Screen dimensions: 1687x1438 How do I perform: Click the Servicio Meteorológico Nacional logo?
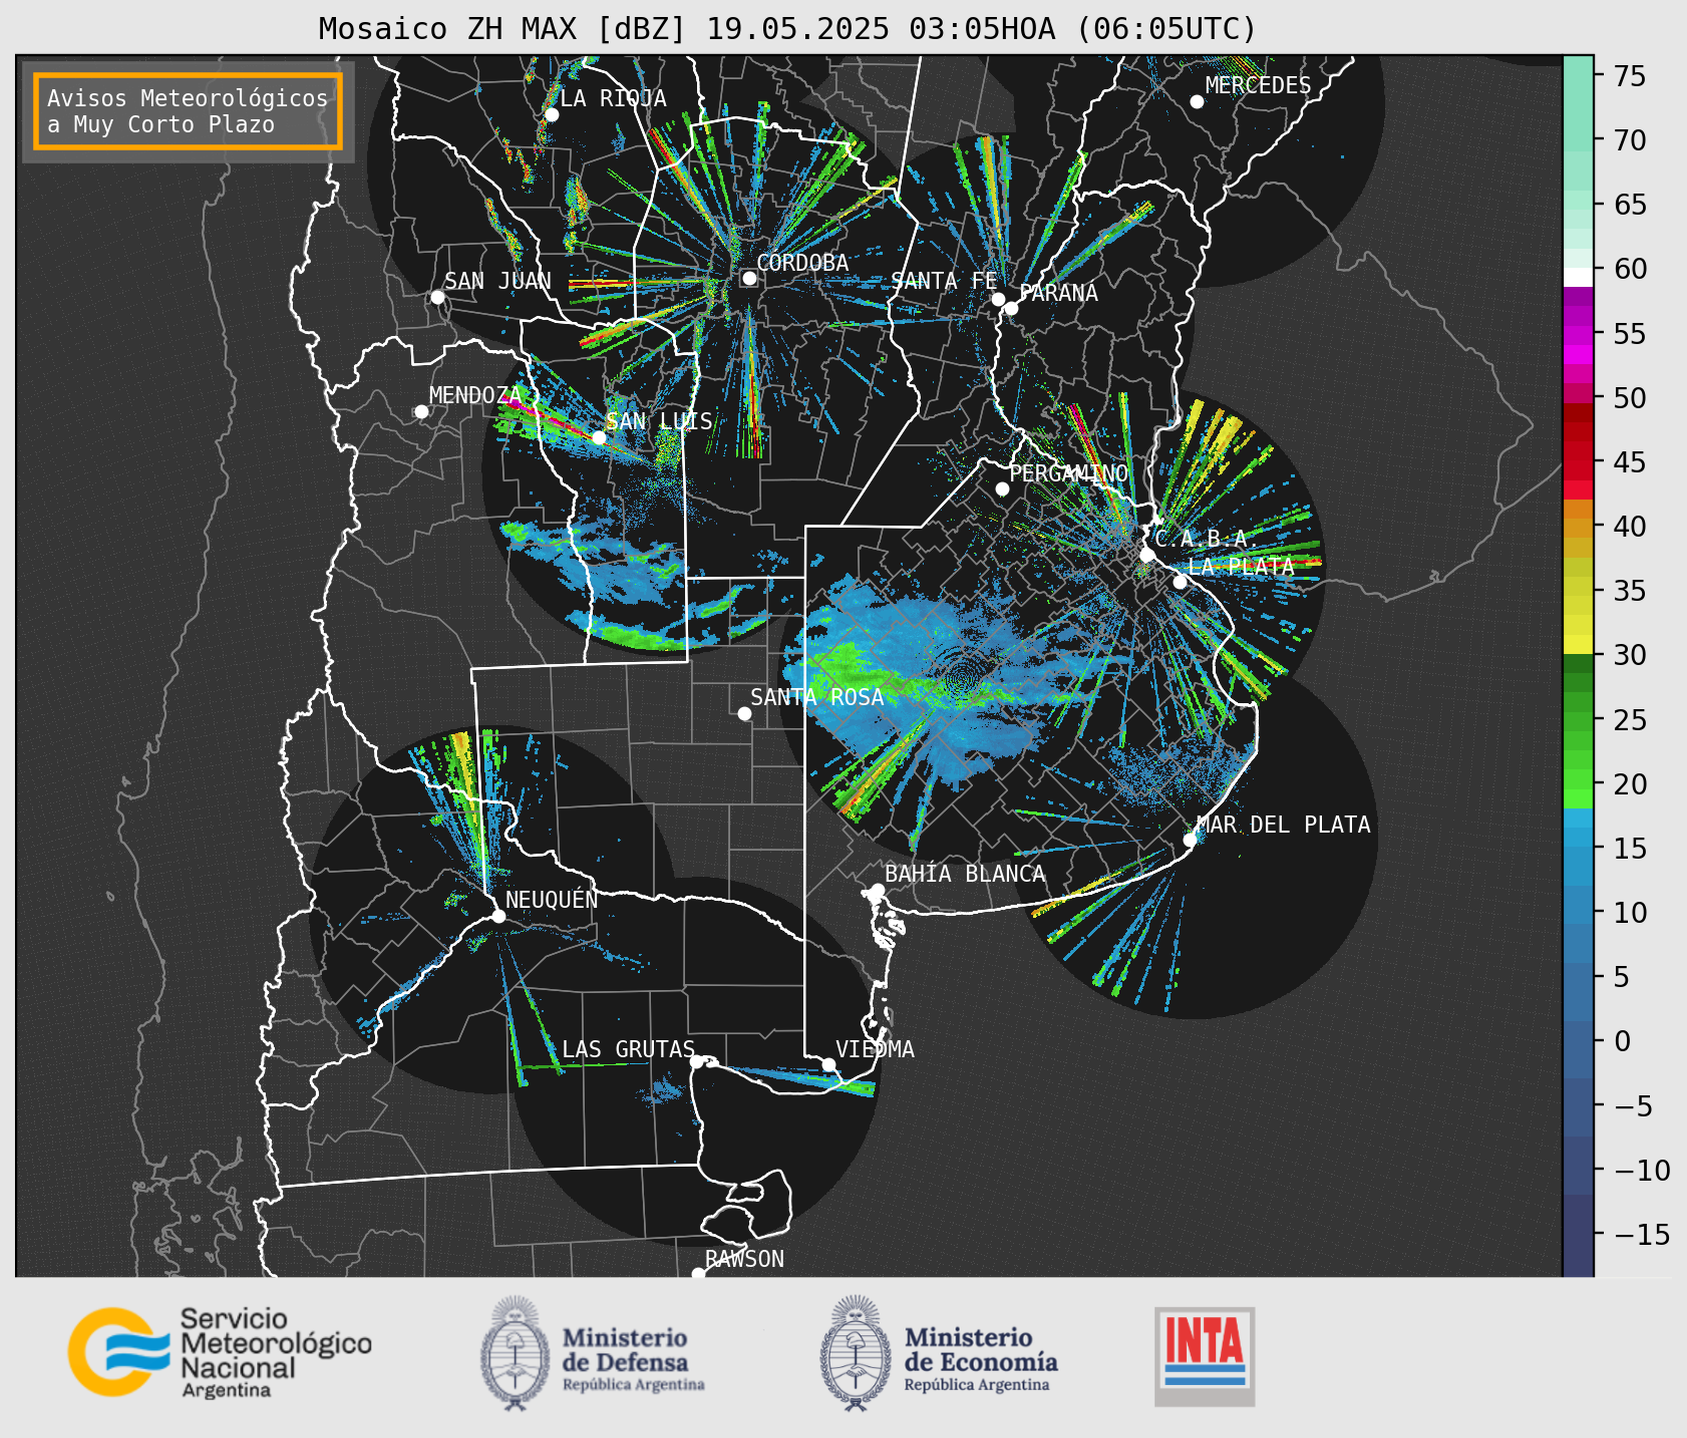click(220, 1352)
